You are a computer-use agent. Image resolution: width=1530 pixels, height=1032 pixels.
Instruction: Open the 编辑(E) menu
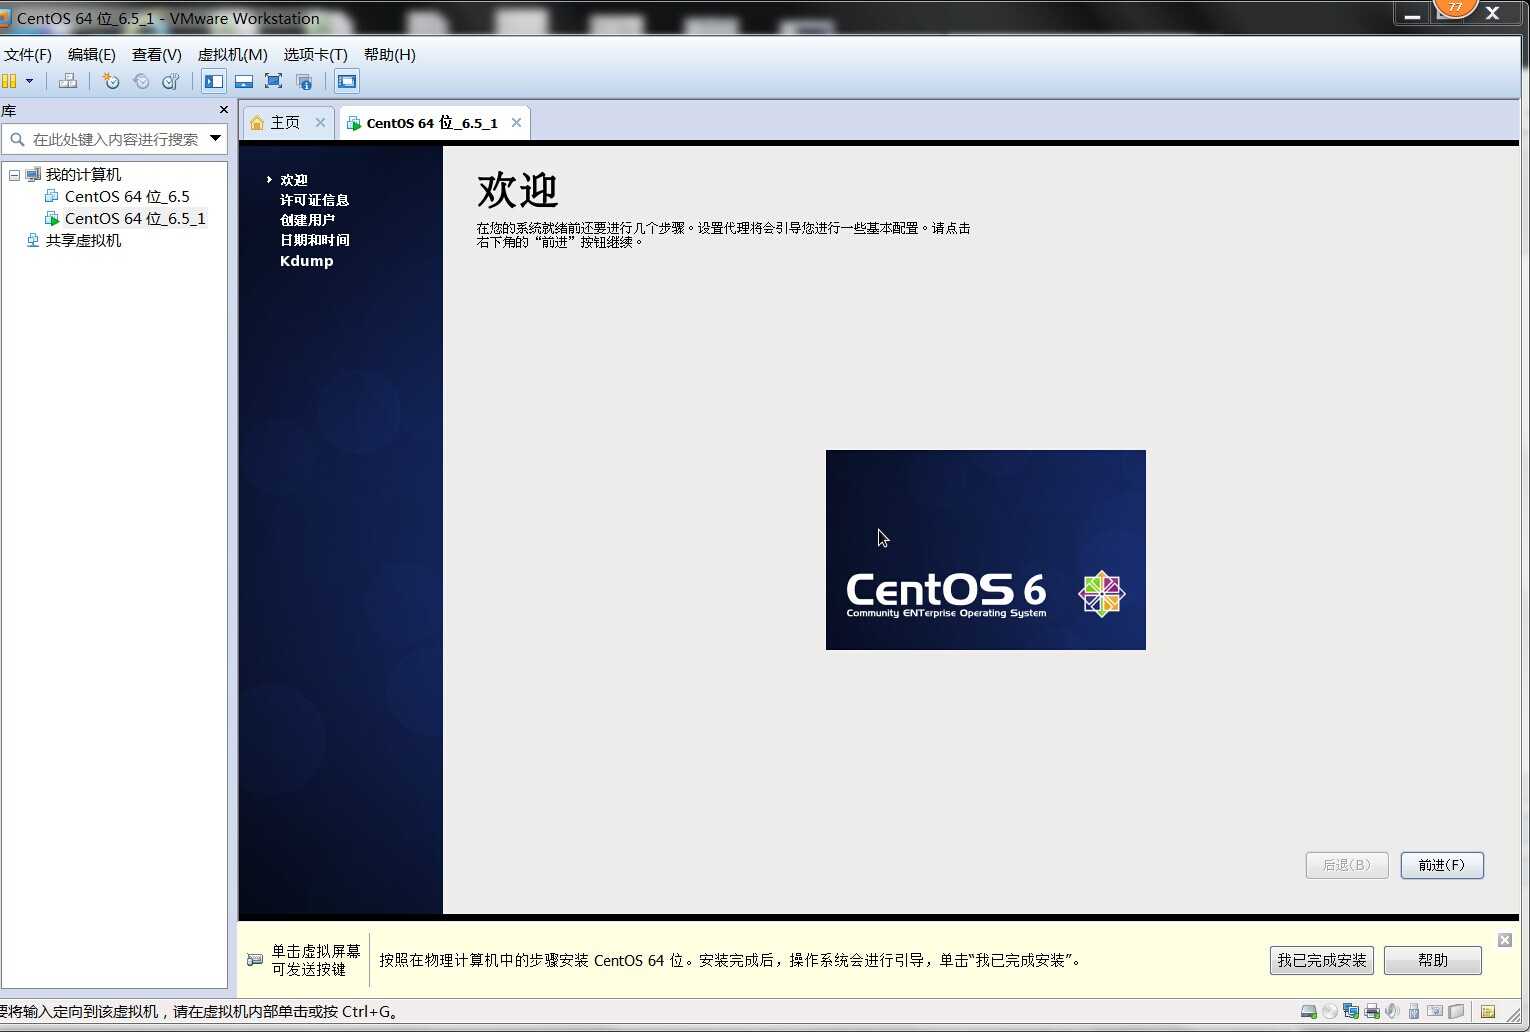click(92, 54)
